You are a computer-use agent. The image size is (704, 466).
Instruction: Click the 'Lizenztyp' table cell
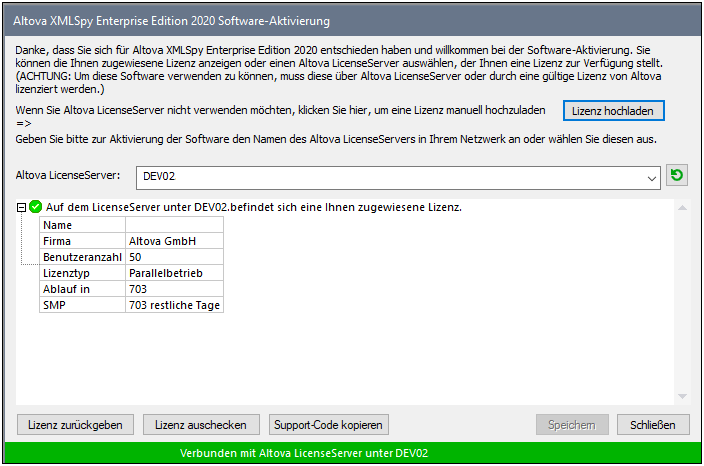click(x=83, y=273)
